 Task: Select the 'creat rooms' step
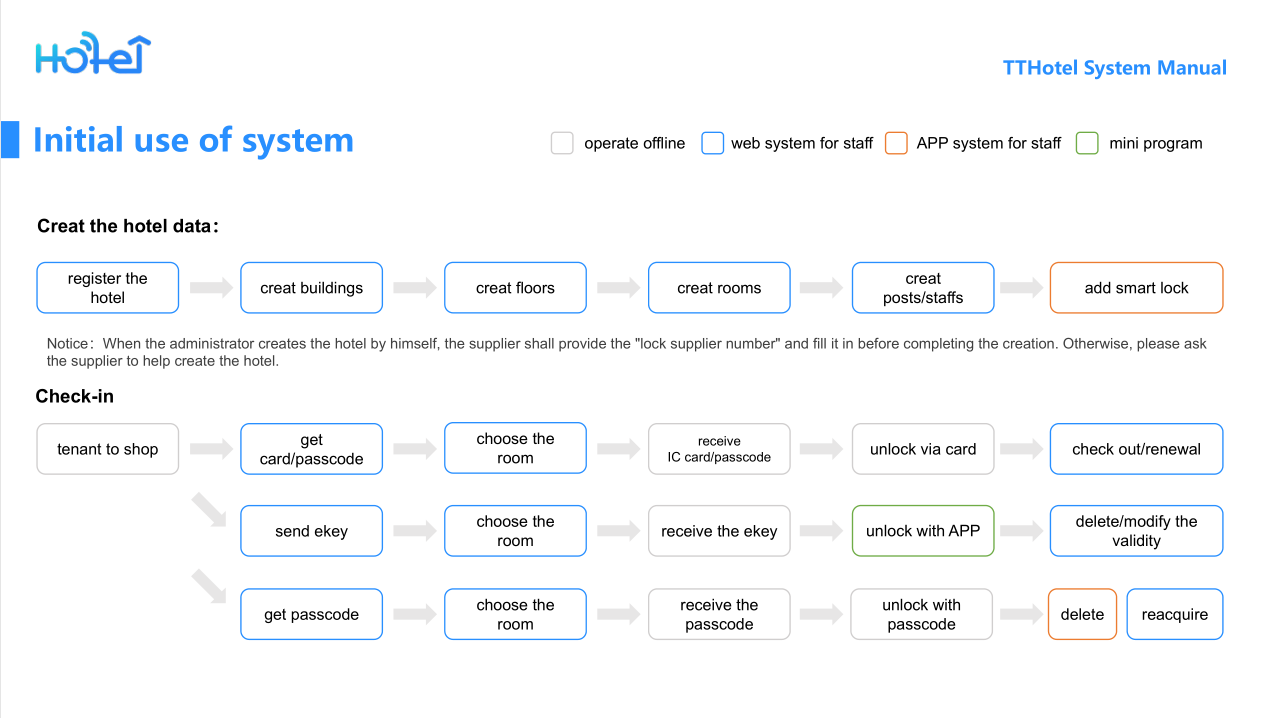coord(719,288)
